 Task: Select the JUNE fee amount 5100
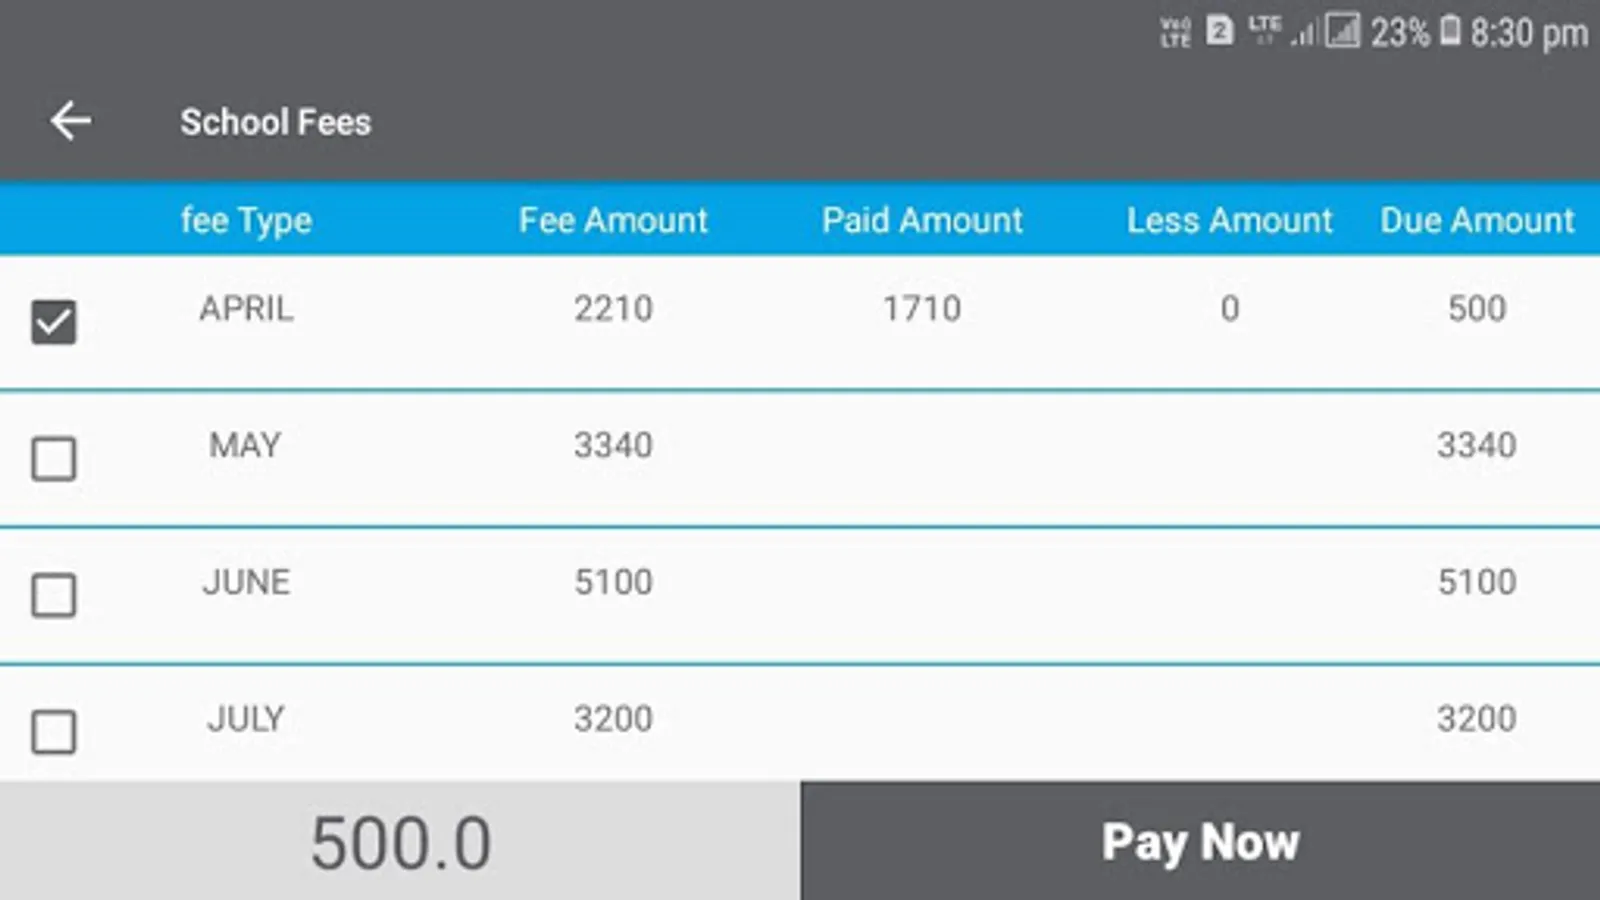[613, 582]
